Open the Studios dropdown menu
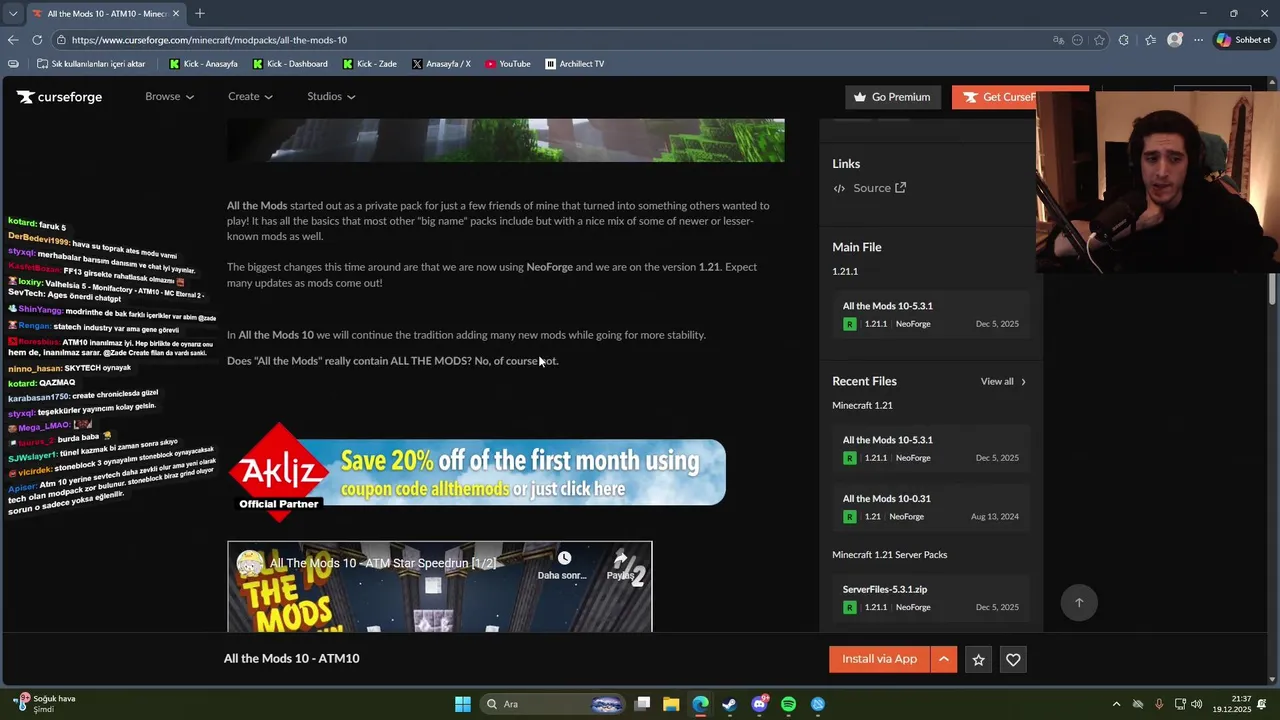1280x720 pixels. coord(331,96)
